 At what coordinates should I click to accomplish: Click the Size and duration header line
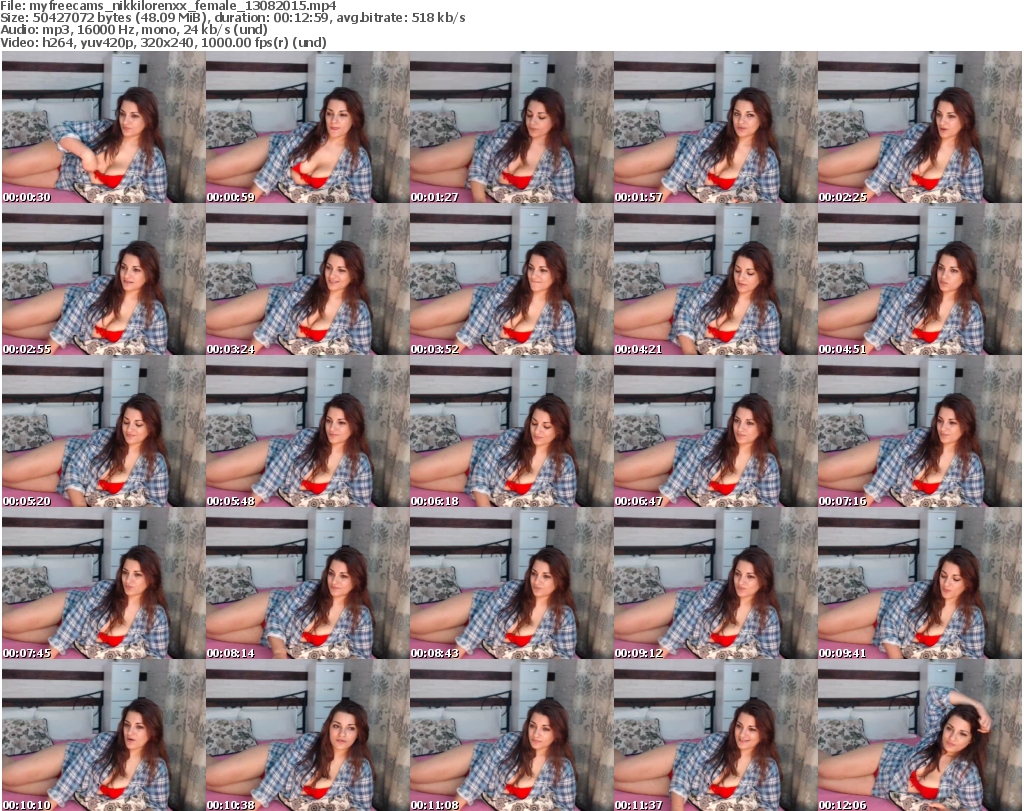[x=233, y=18]
